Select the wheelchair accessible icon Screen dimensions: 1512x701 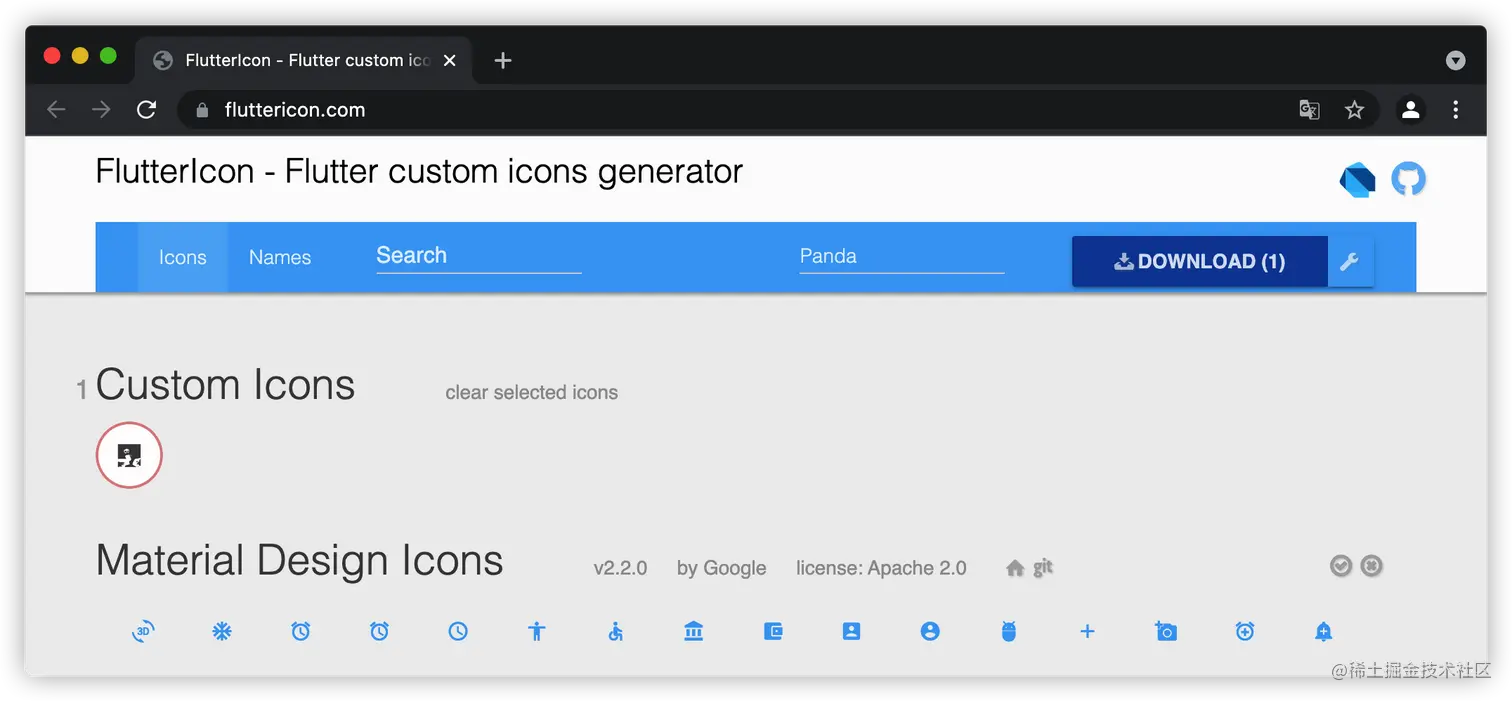616,631
